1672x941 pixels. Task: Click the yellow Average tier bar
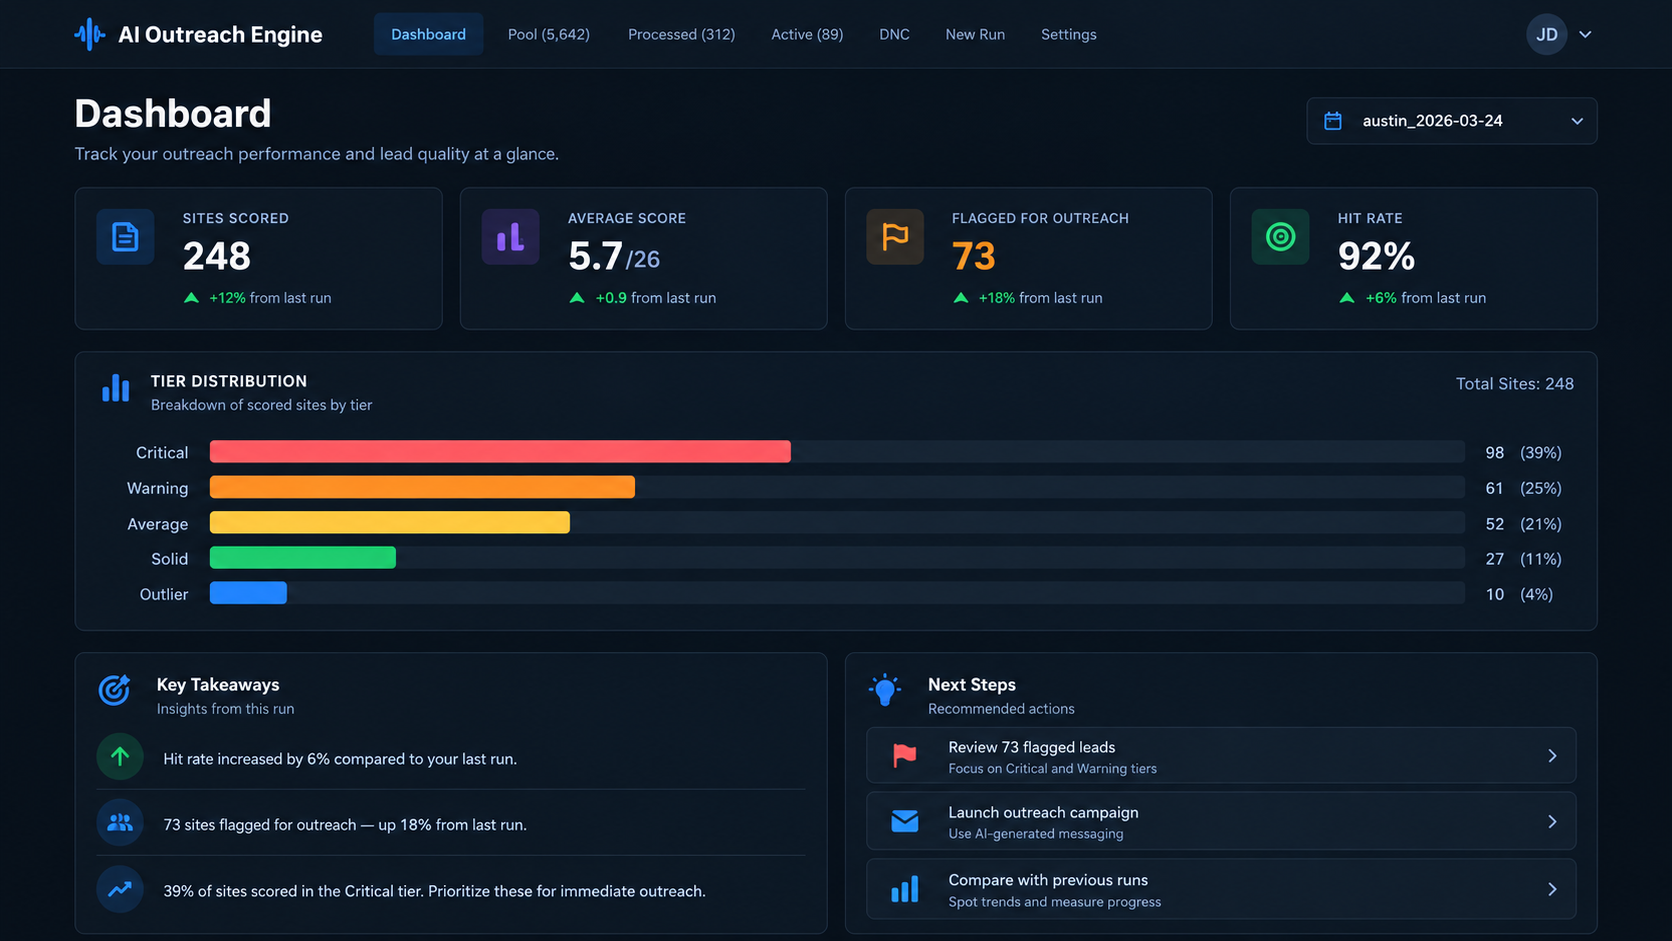point(390,523)
